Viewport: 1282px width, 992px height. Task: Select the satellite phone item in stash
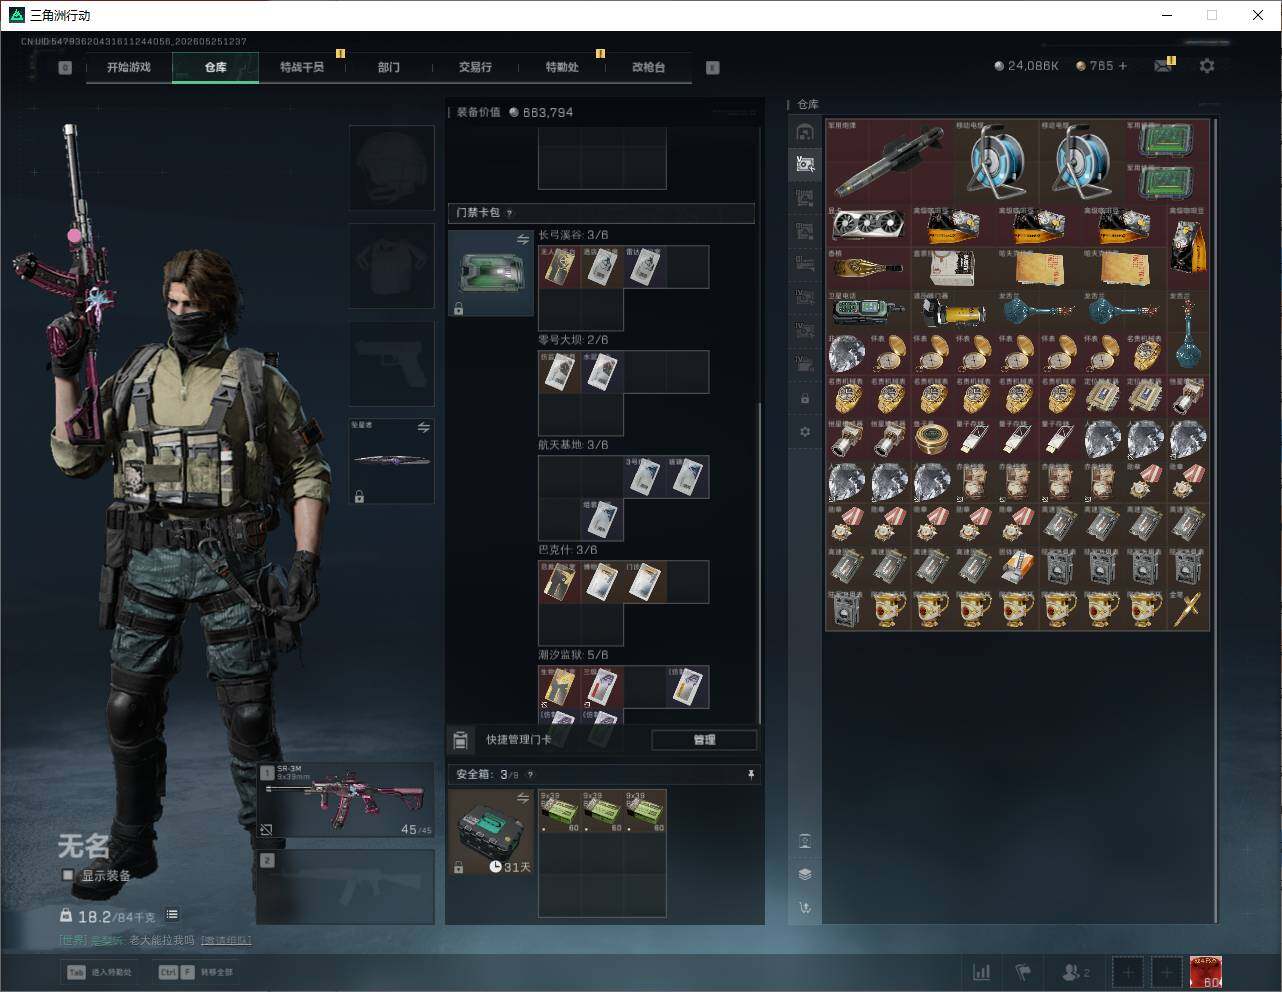click(x=868, y=310)
